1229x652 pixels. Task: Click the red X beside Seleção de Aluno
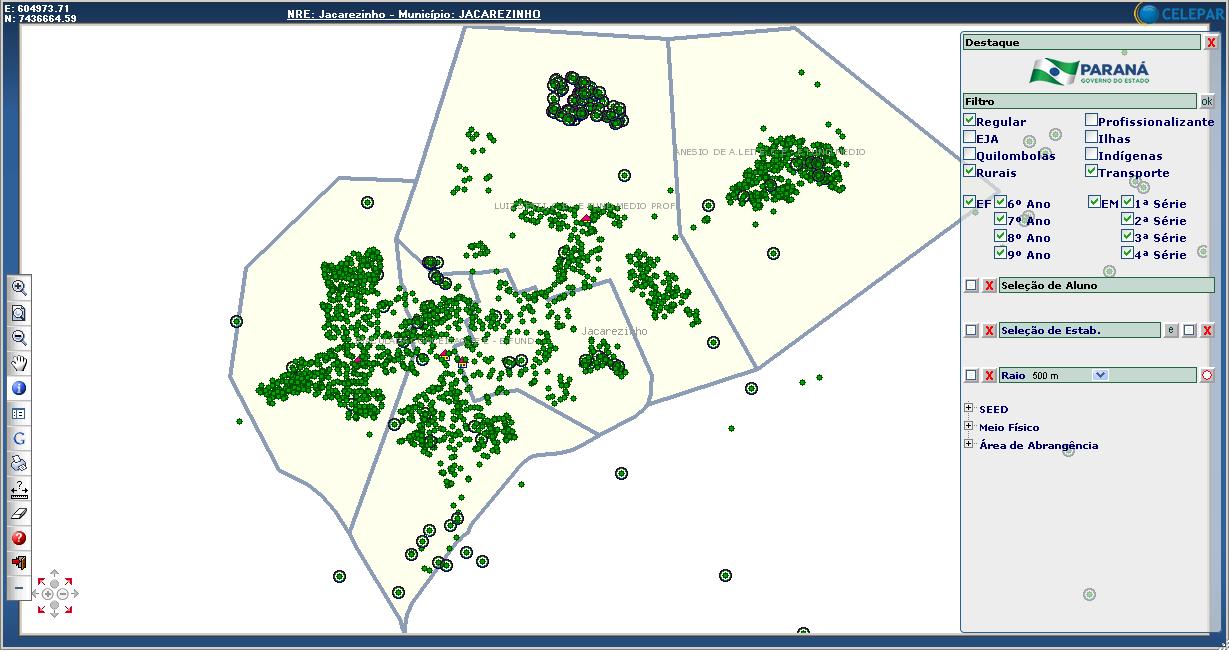pyautogui.click(x=989, y=286)
